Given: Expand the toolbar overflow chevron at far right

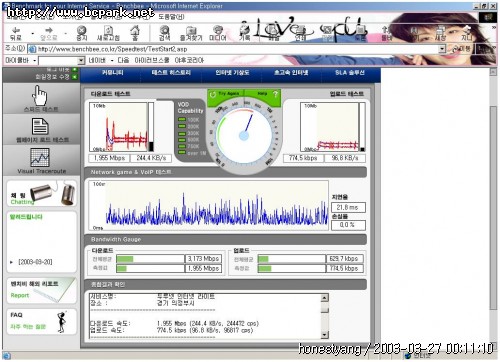Looking at the screenshot, I should pos(494,28).
